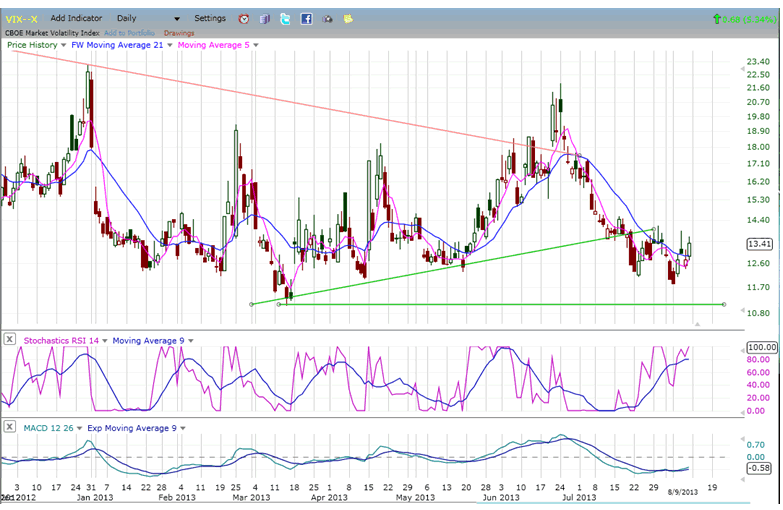The image size is (783, 510).
Task: Expand the Price History dropdown arrow
Action: (64, 45)
